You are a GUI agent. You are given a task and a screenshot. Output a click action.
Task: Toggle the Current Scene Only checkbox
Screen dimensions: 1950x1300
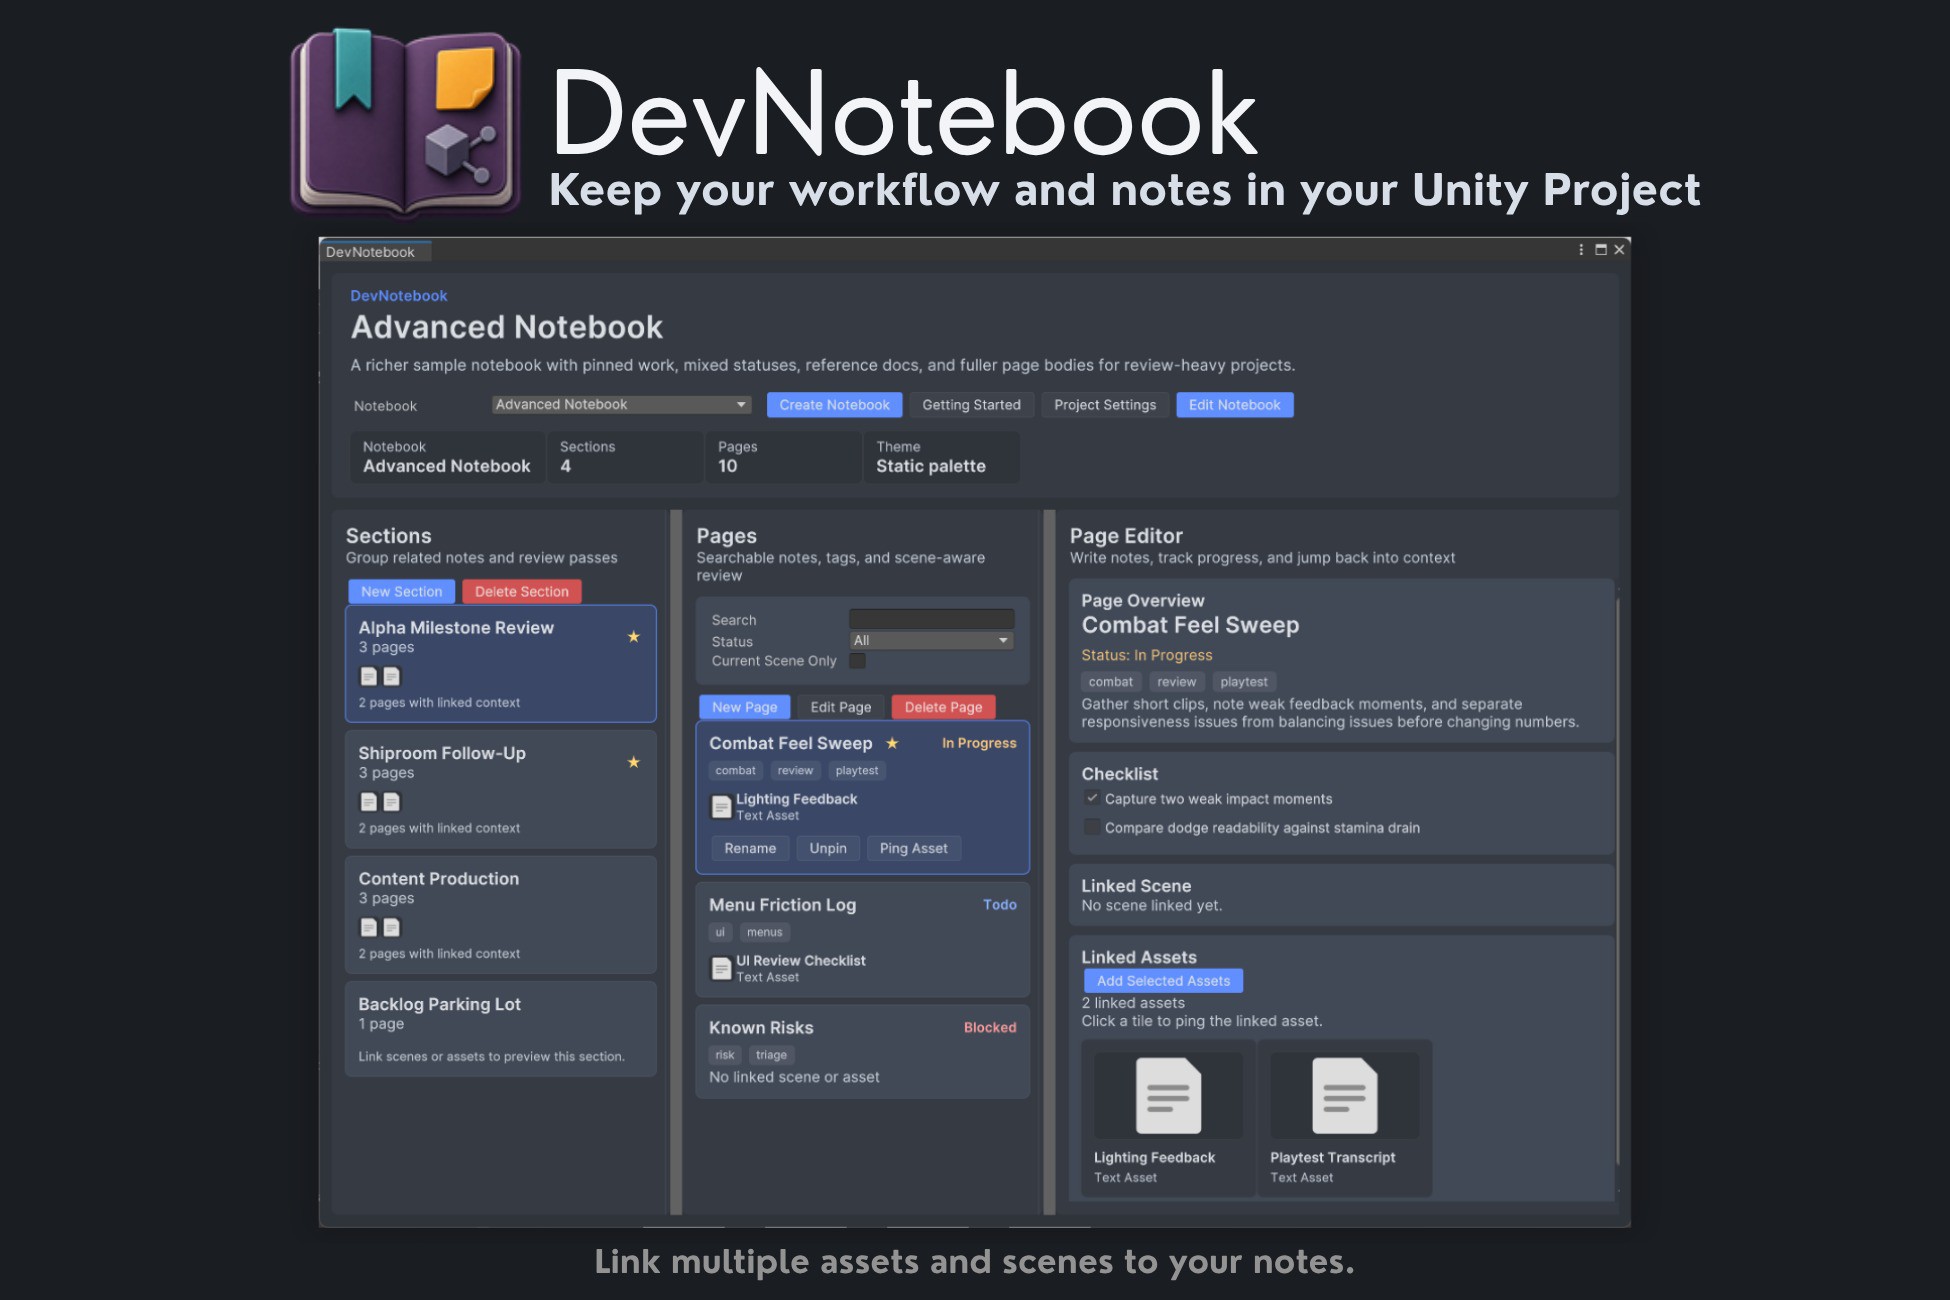tap(857, 661)
